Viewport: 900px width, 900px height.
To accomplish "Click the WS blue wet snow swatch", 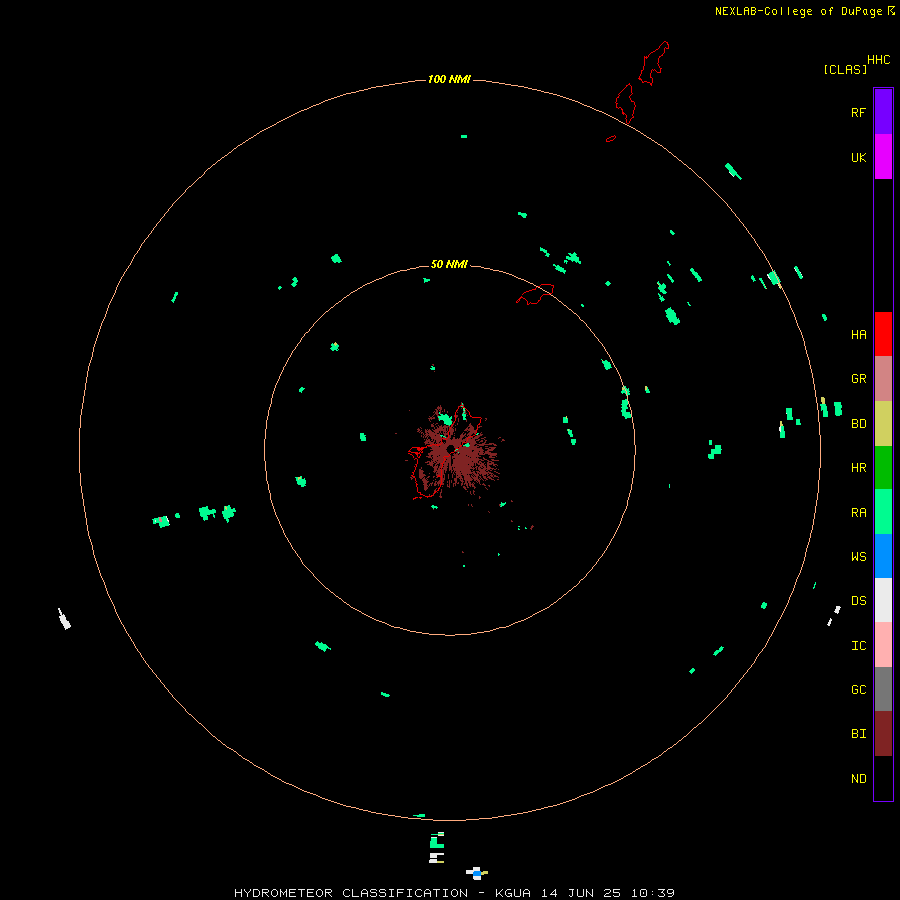I will 883,556.
